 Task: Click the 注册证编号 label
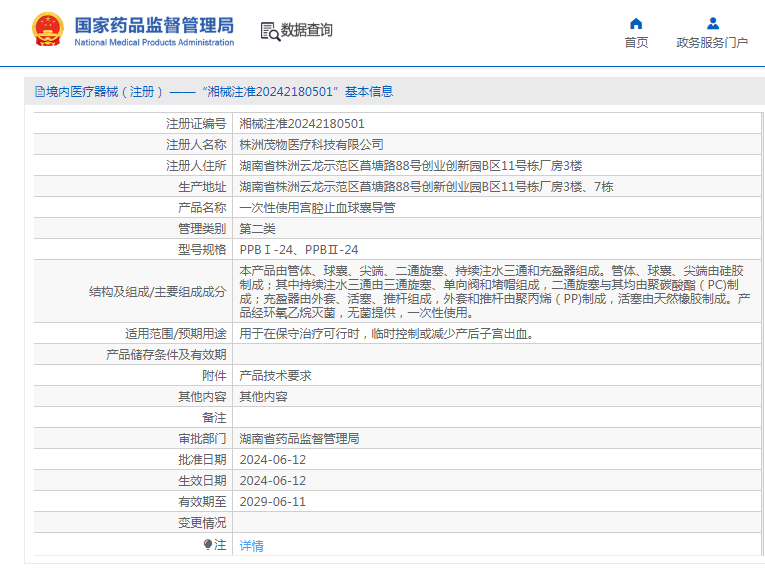point(196,124)
